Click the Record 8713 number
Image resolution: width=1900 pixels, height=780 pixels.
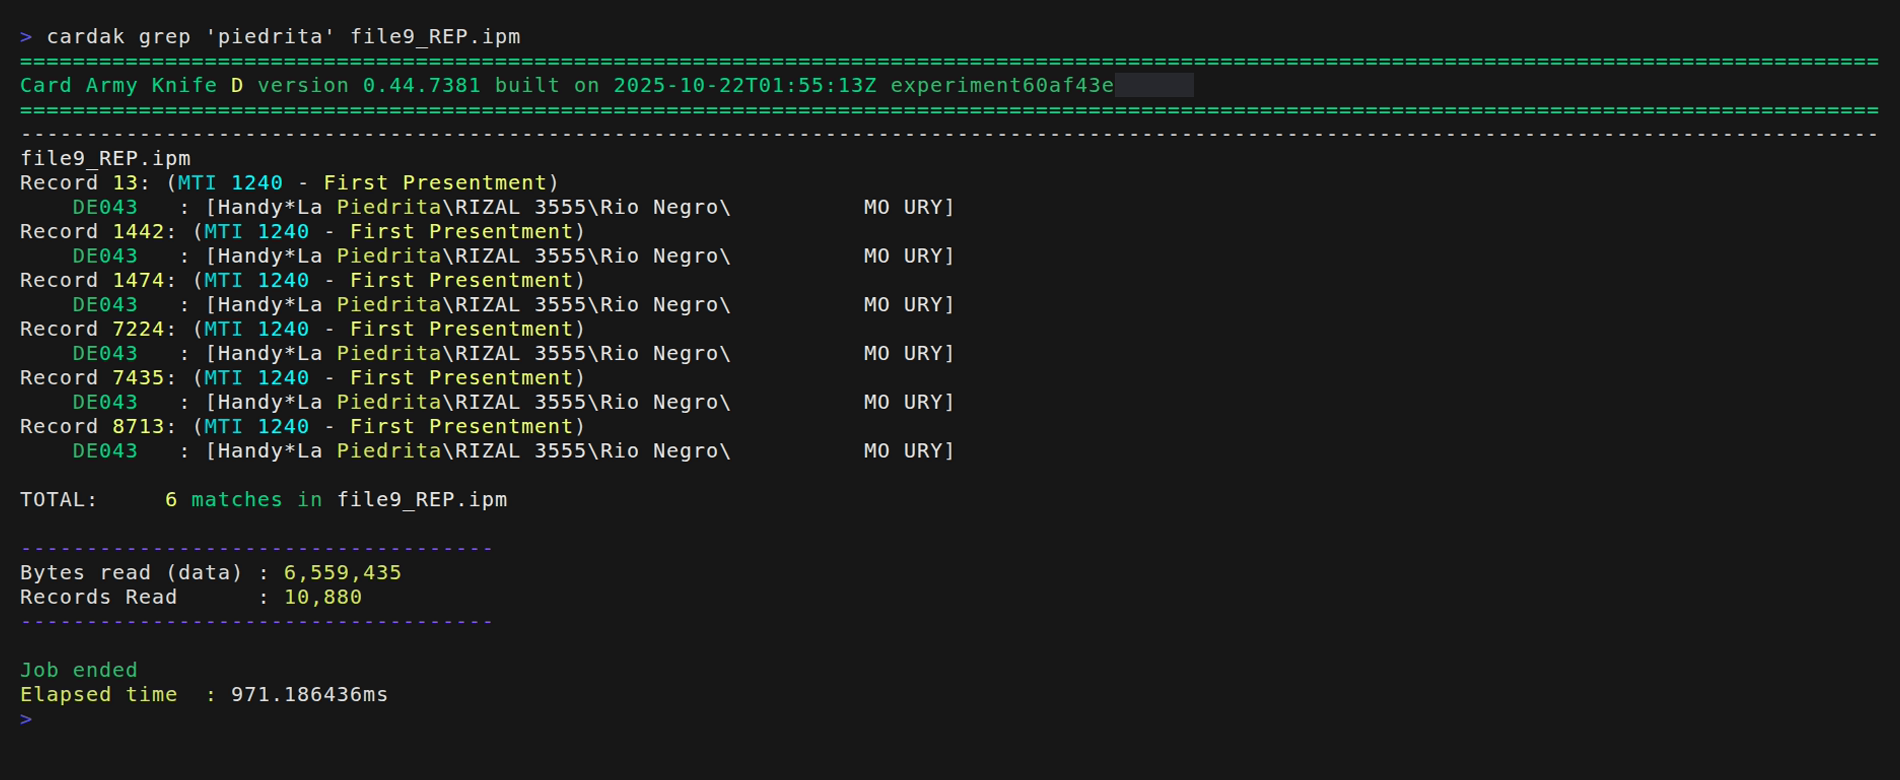(x=138, y=427)
